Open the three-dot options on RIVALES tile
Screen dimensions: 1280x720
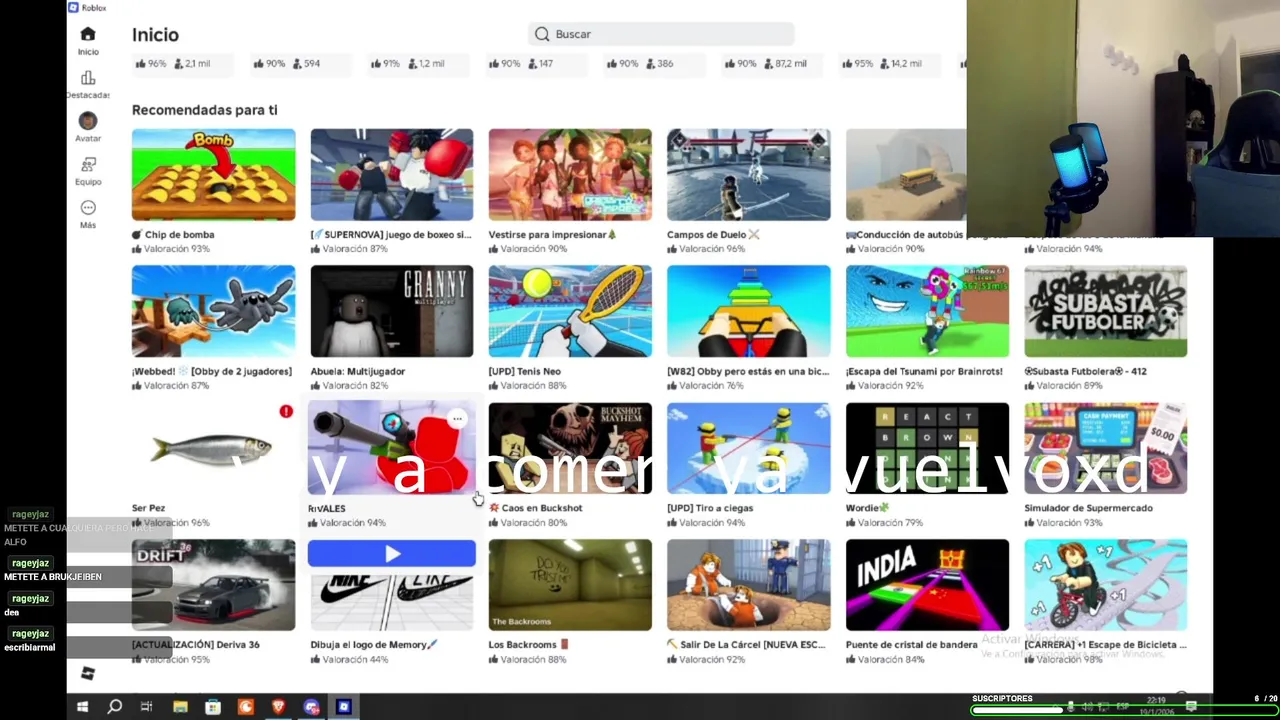tap(457, 419)
